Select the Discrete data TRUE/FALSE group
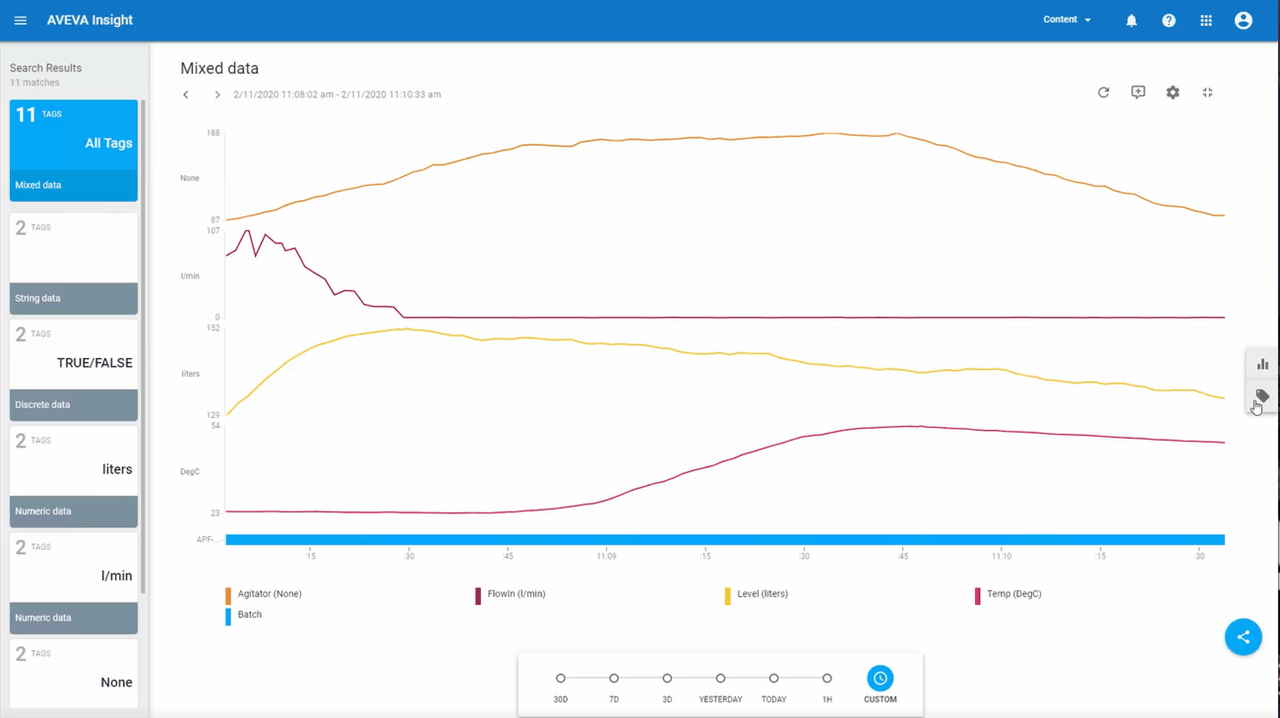1280x718 pixels. click(x=74, y=370)
